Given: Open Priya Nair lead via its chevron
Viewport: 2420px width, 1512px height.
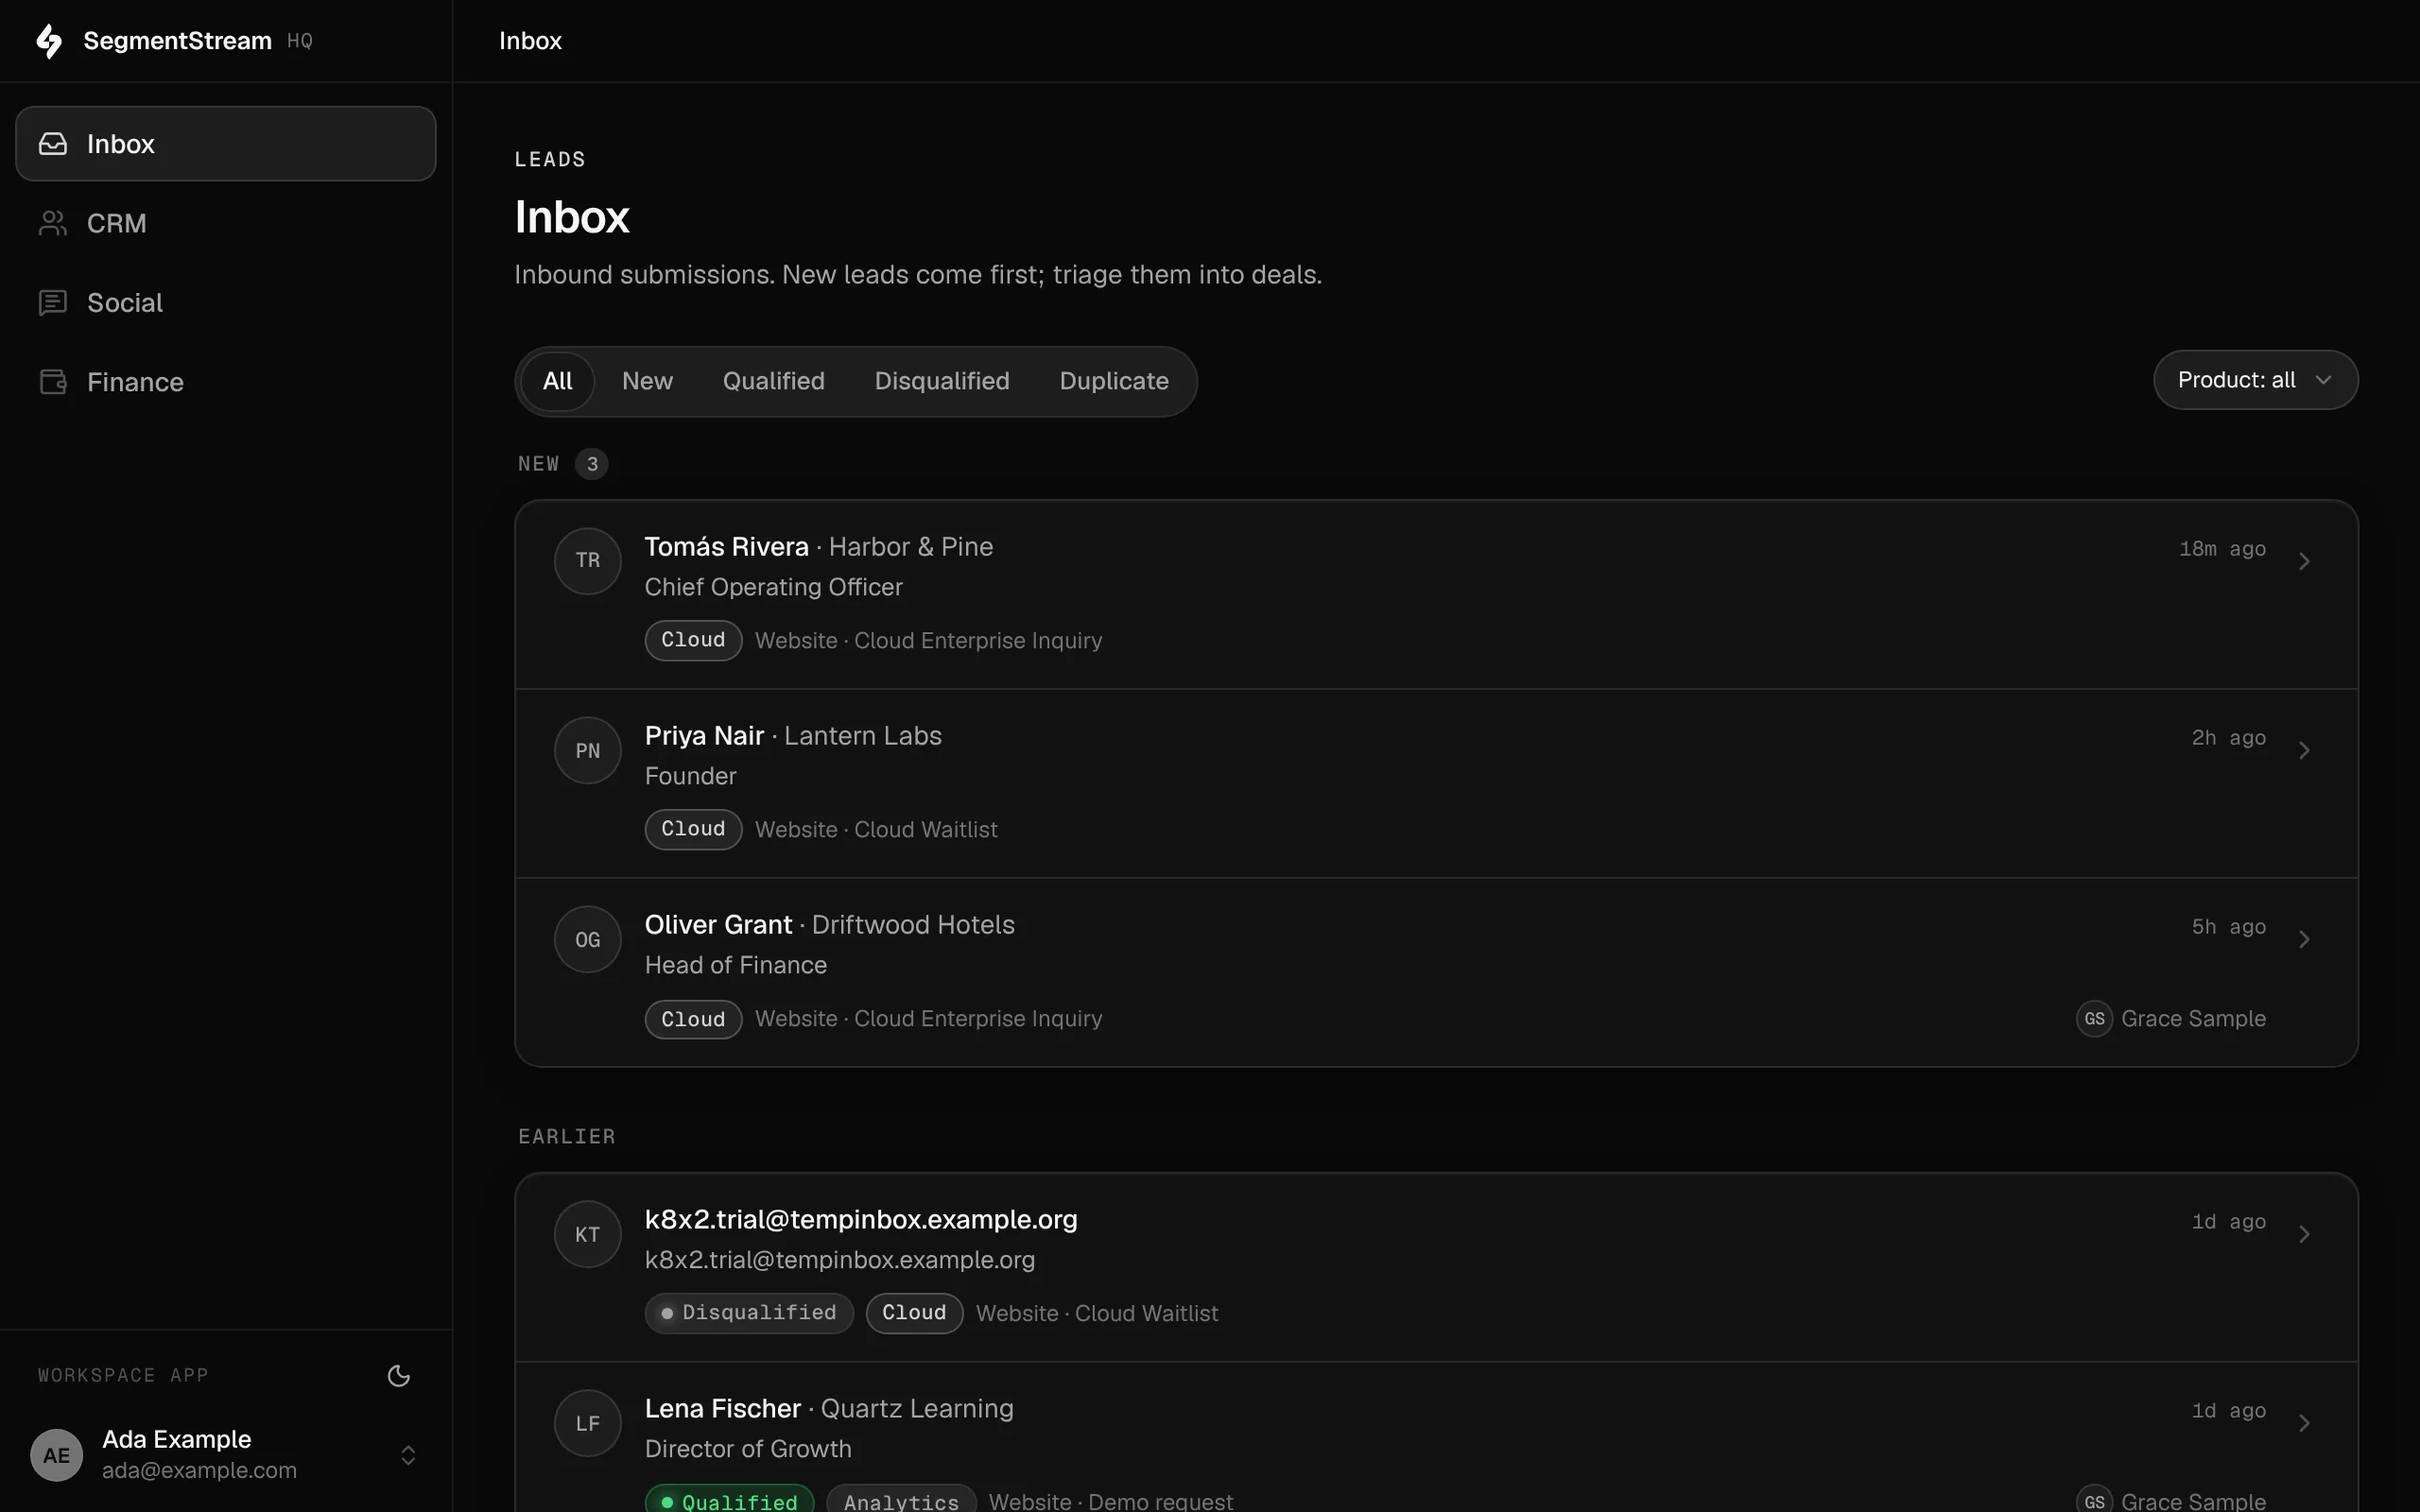Looking at the screenshot, I should [x=2304, y=750].
